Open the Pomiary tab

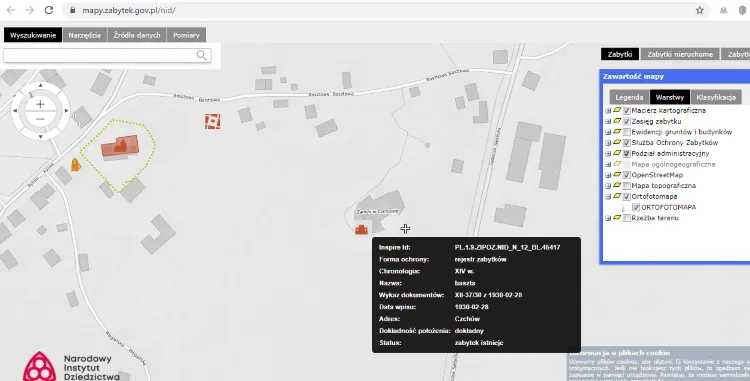tap(186, 35)
